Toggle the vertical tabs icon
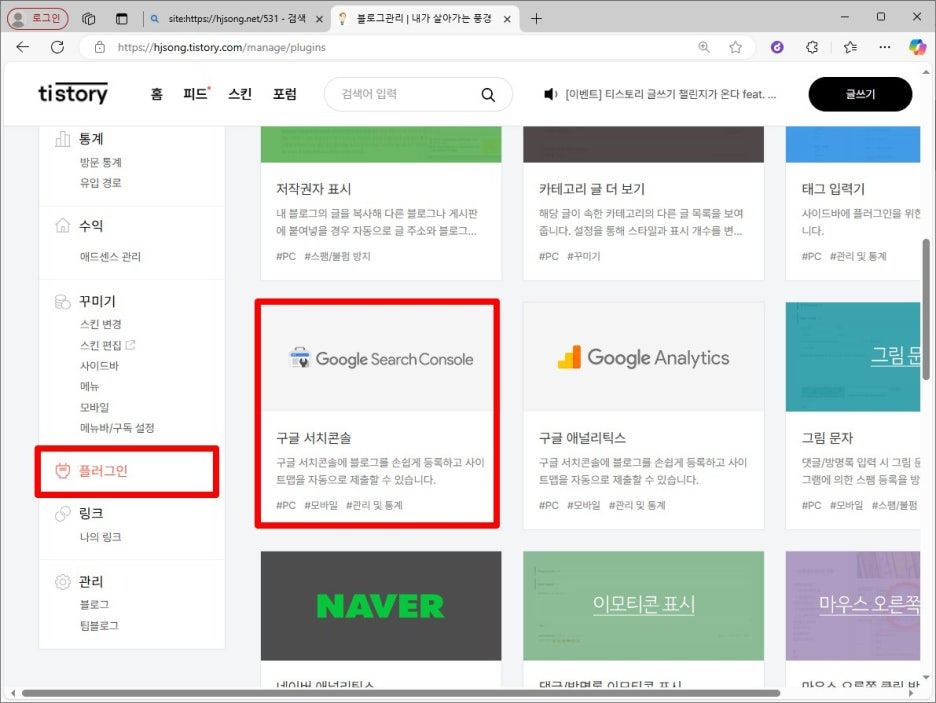This screenshot has height=703, width=936. 122,18
